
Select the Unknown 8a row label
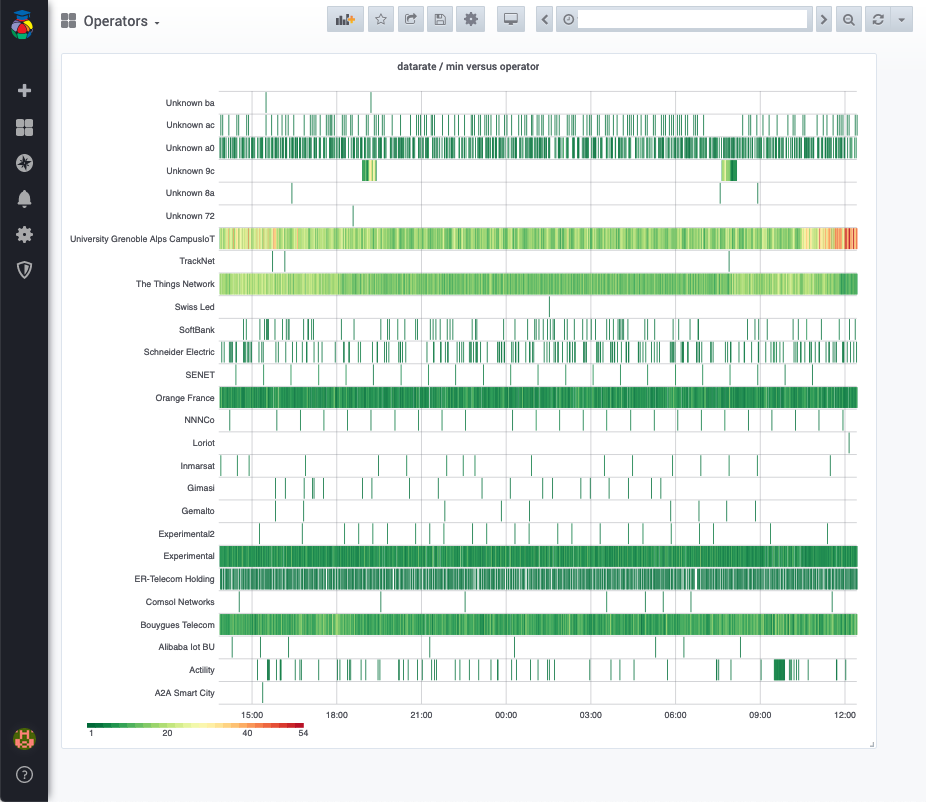[190, 193]
